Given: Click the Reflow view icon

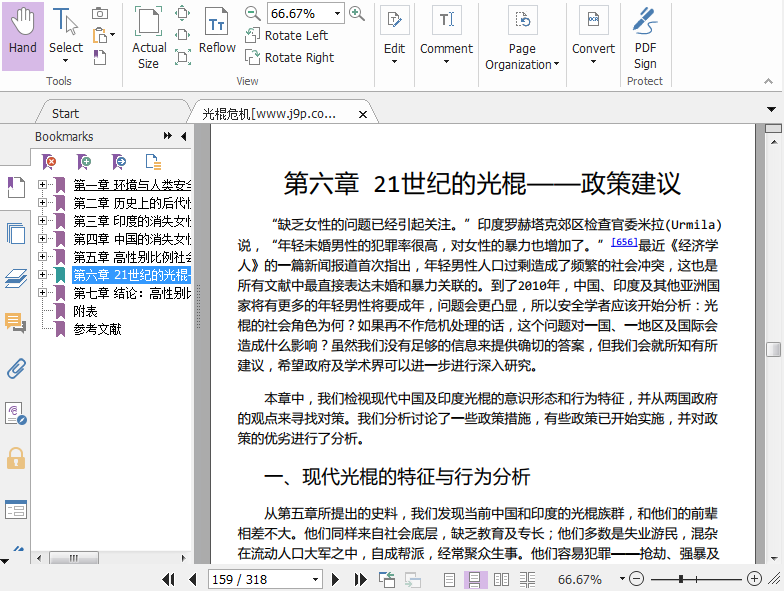Looking at the screenshot, I should pyautogui.click(x=217, y=34).
